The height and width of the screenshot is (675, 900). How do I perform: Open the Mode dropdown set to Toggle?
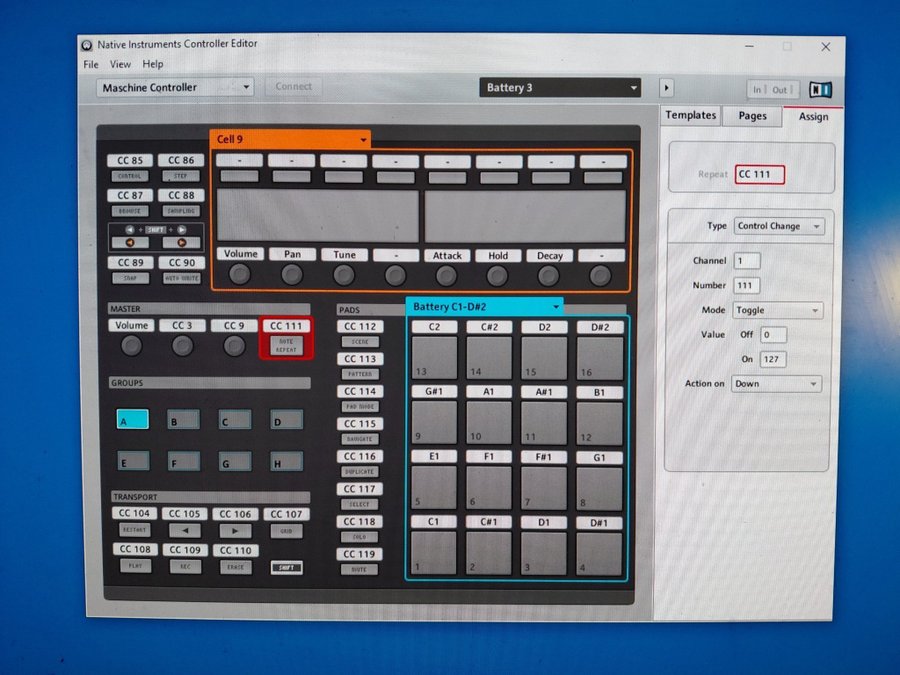tap(778, 311)
